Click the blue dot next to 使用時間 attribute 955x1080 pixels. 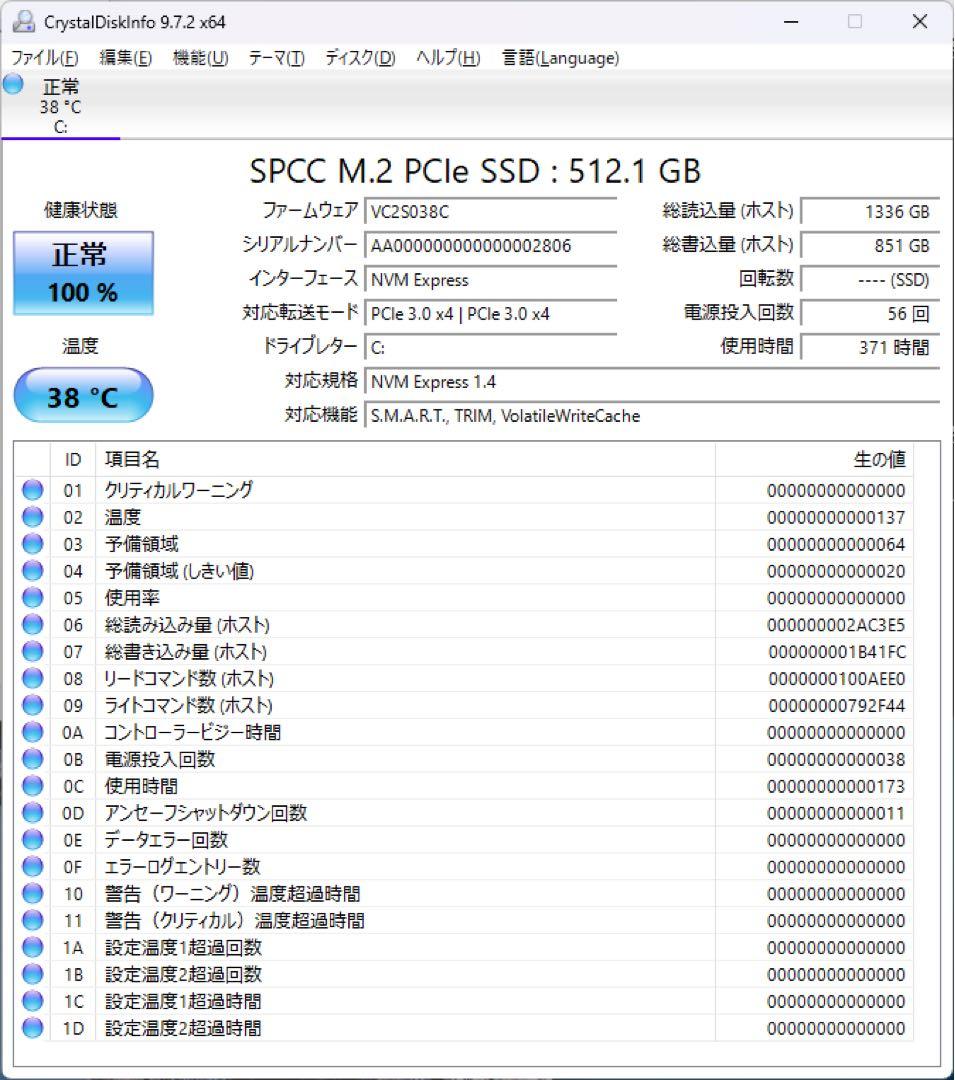click(x=32, y=785)
